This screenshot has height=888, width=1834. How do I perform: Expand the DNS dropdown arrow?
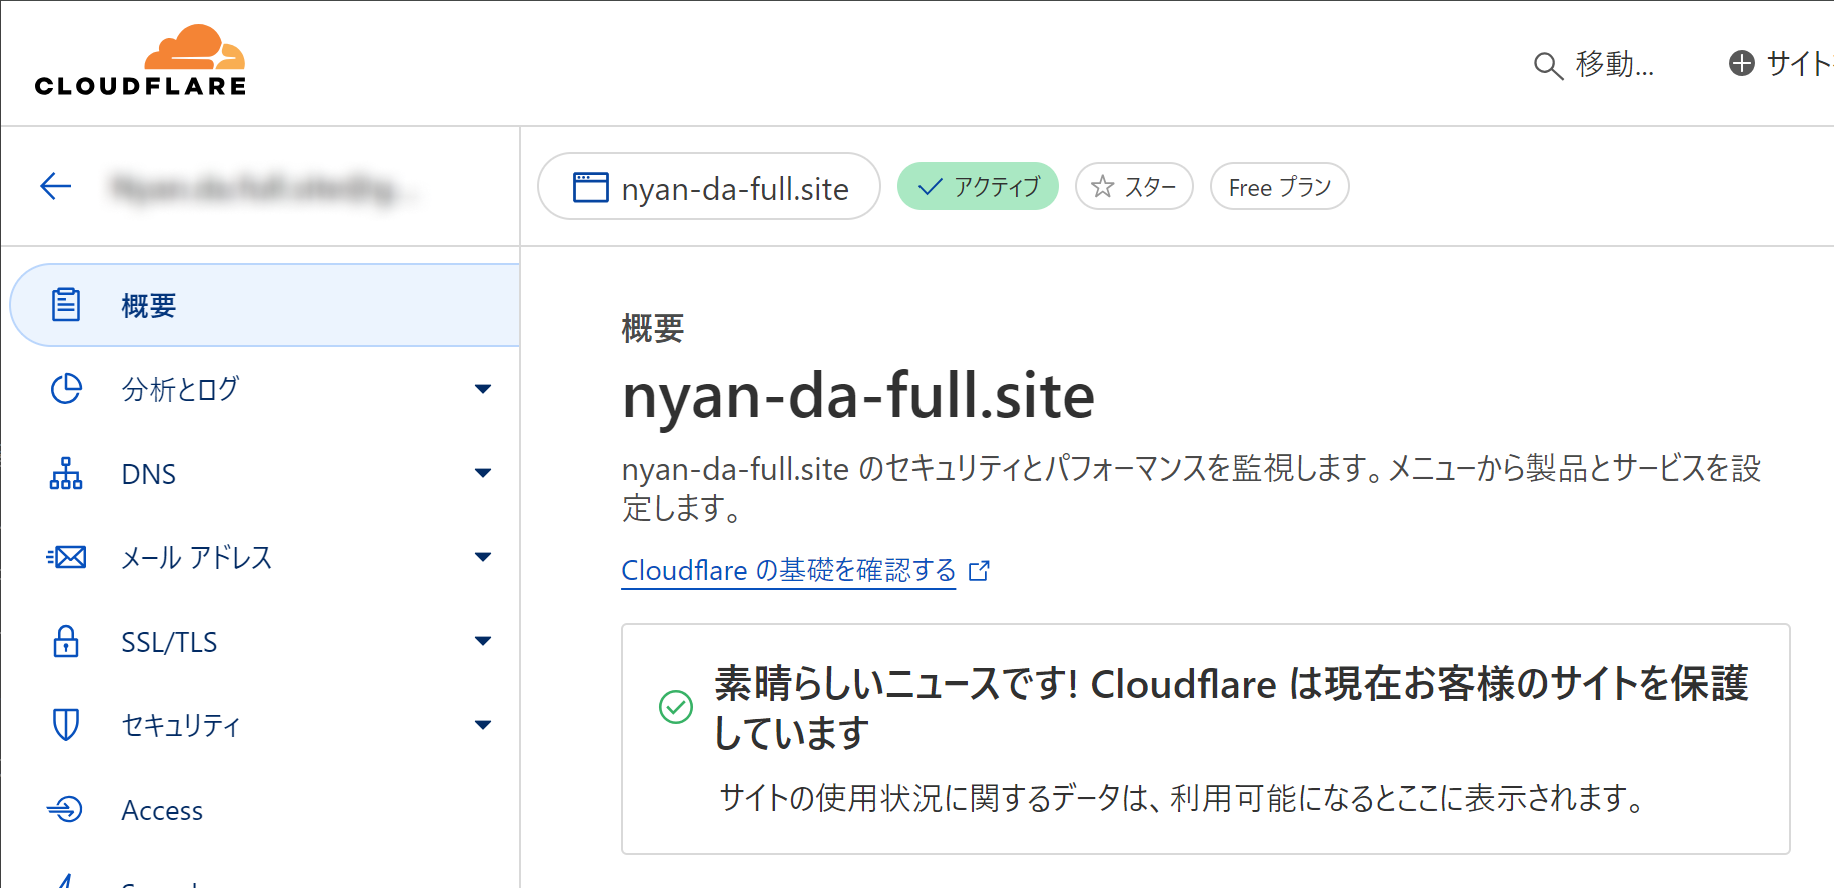[x=483, y=473]
